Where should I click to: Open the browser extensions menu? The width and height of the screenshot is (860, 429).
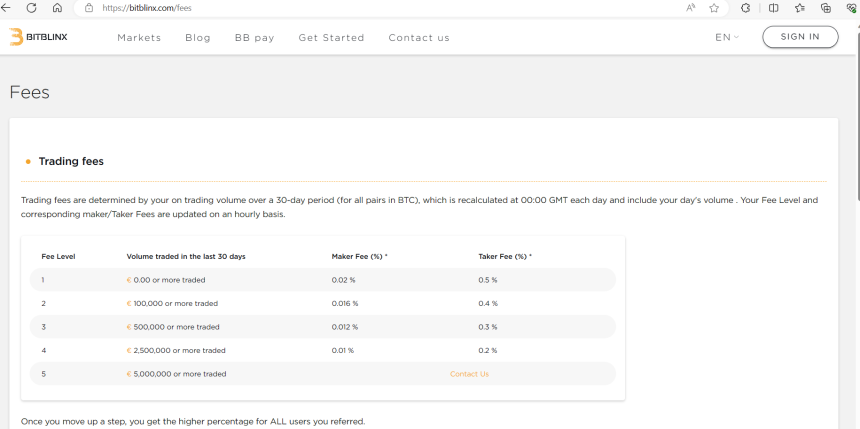[746, 8]
